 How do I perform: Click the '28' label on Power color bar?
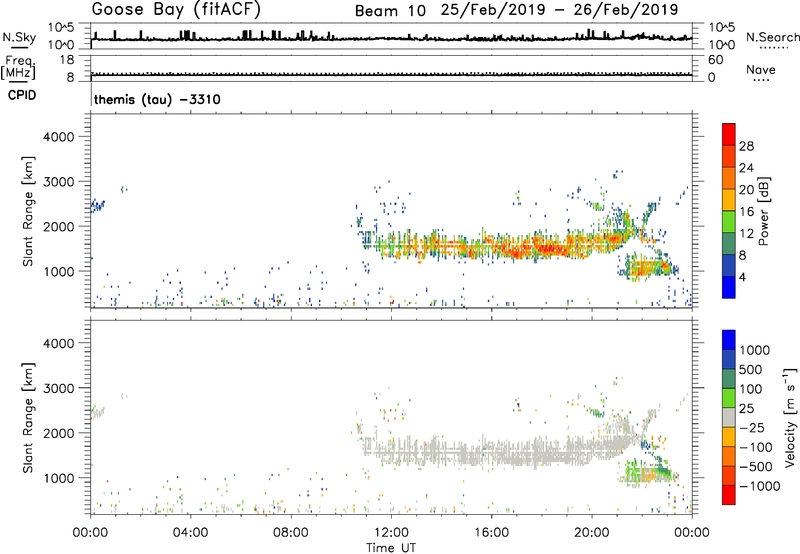[x=746, y=146]
